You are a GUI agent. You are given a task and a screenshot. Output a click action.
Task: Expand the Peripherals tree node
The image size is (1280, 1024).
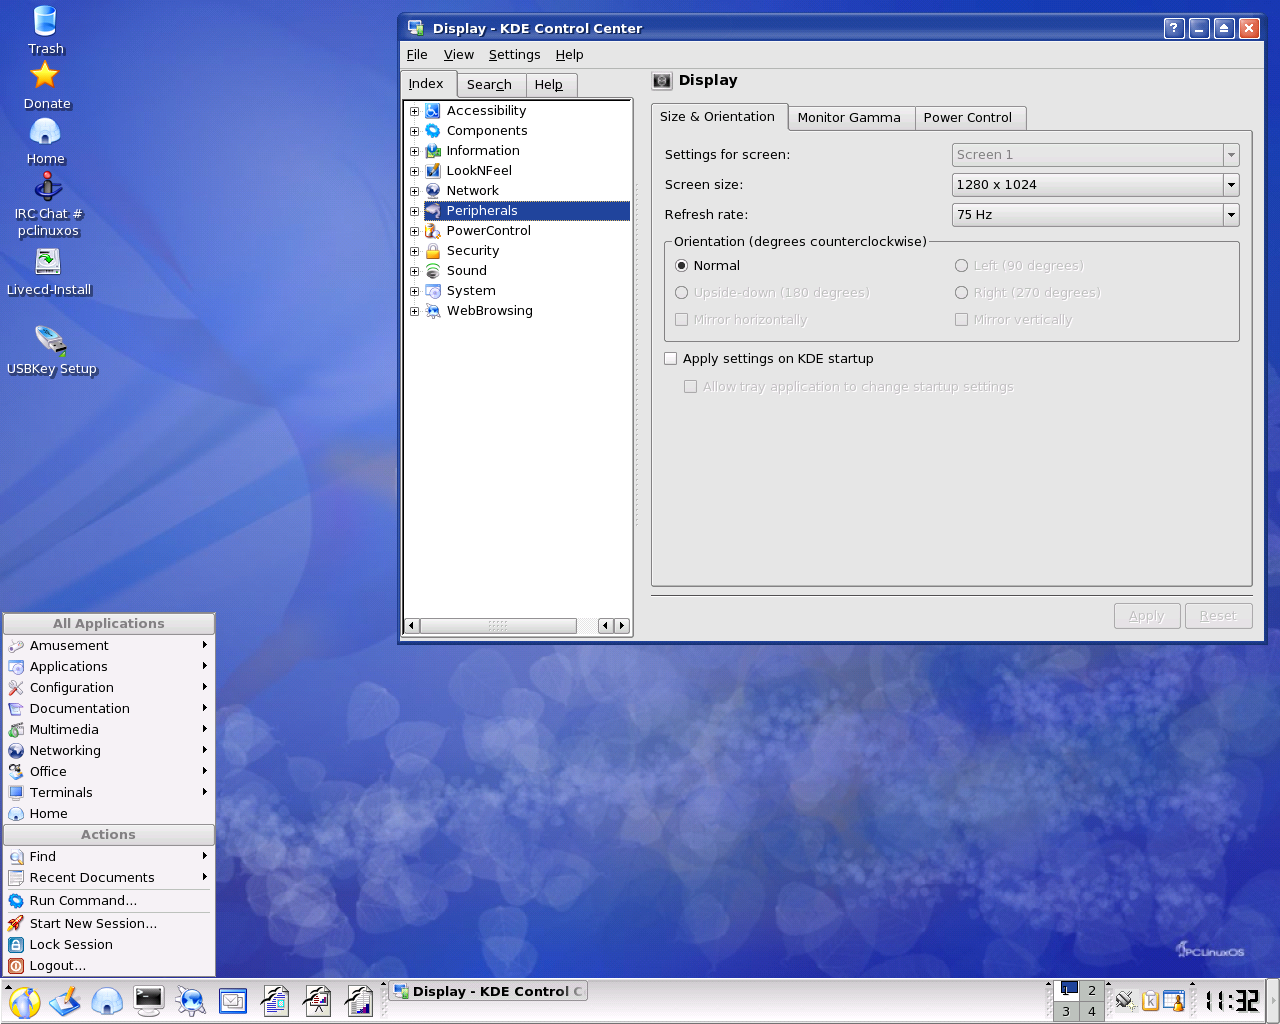pos(414,211)
